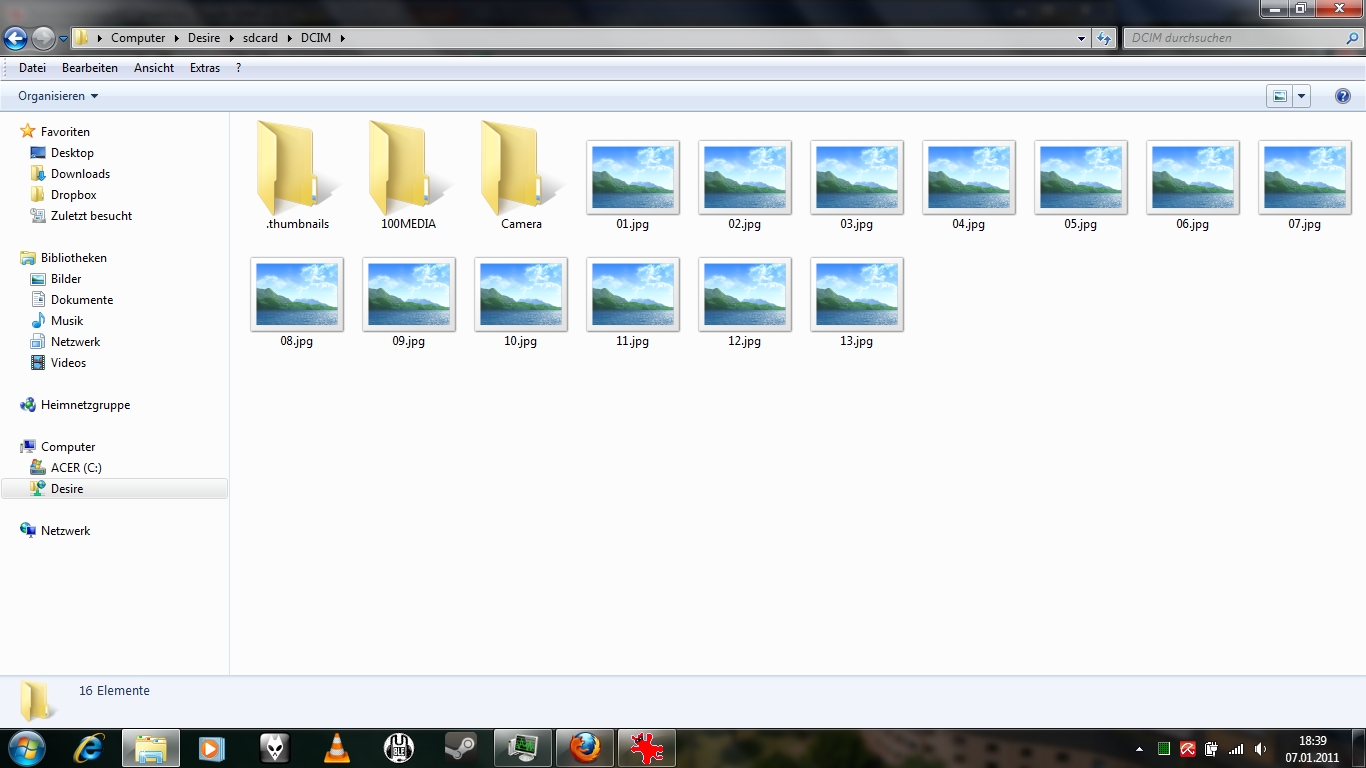Viewport: 1366px width, 768px height.
Task: Open the Ansicht menu
Action: coord(154,68)
